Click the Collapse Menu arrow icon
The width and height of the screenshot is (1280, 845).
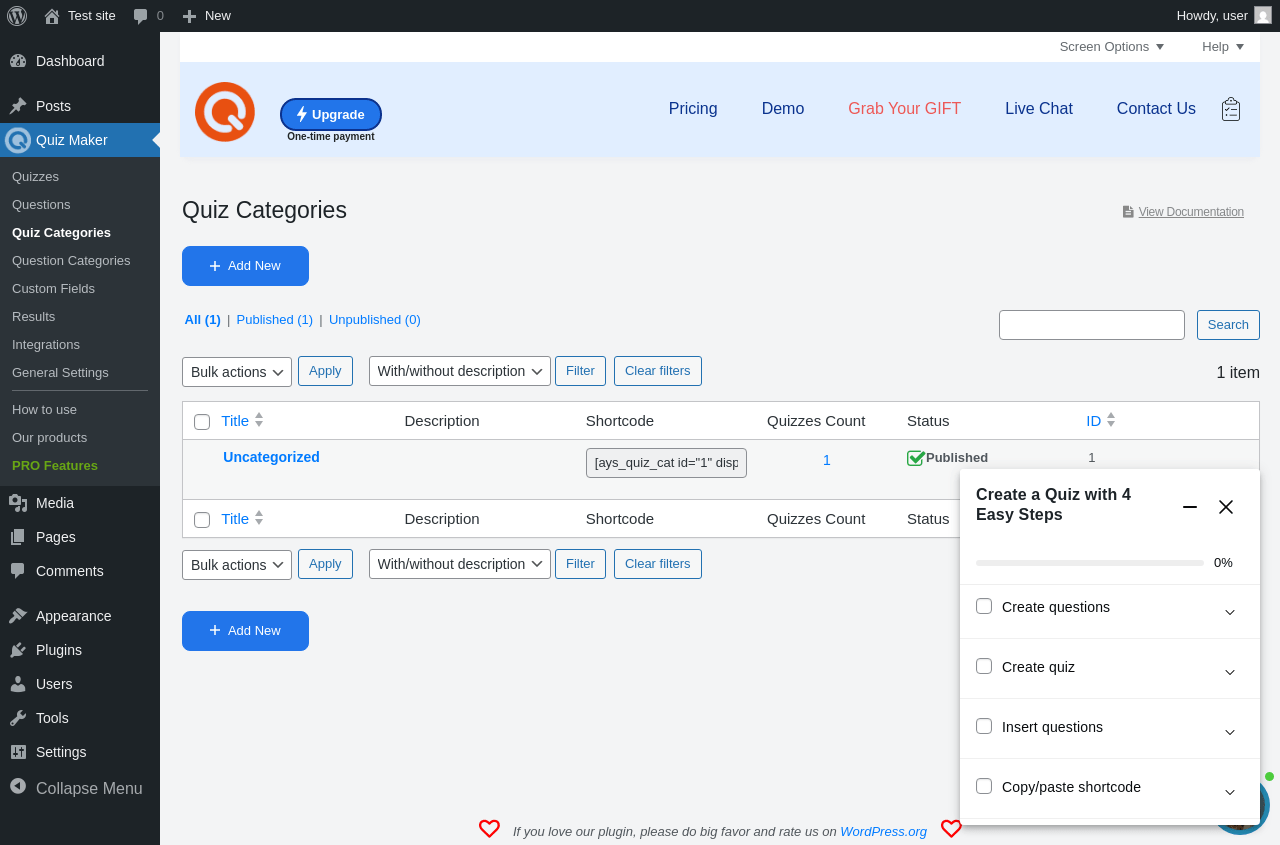pyautogui.click(x=18, y=786)
